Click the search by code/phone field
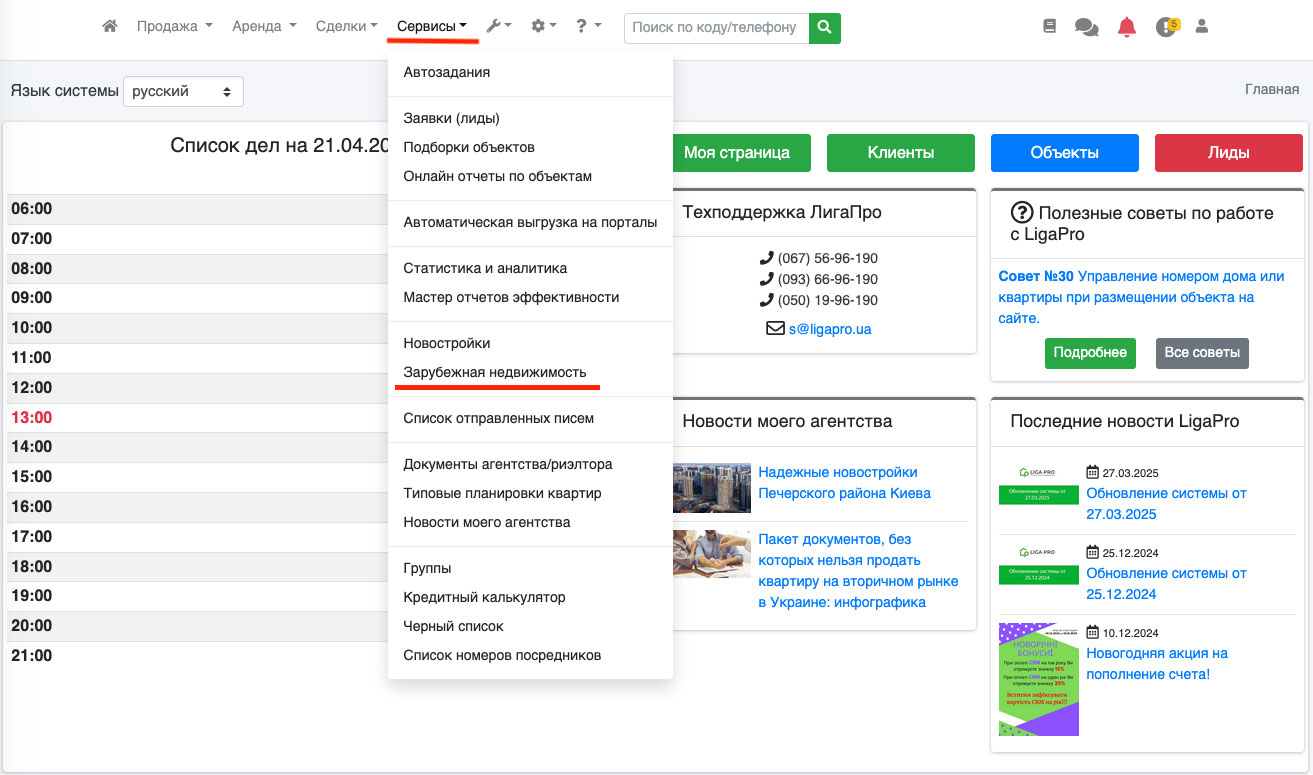Viewport: 1313px width, 775px height. tap(715, 28)
